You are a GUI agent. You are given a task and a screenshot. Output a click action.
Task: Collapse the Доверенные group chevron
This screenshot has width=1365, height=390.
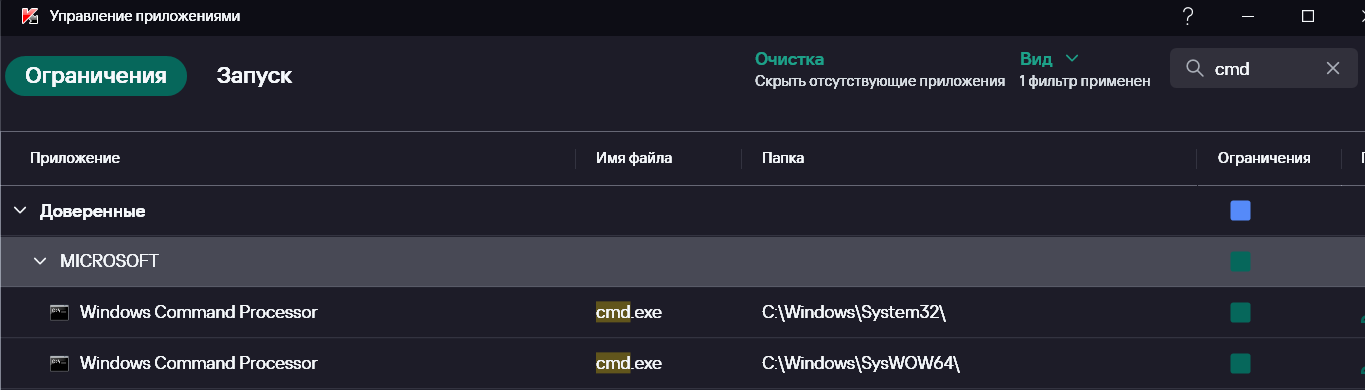coord(20,211)
